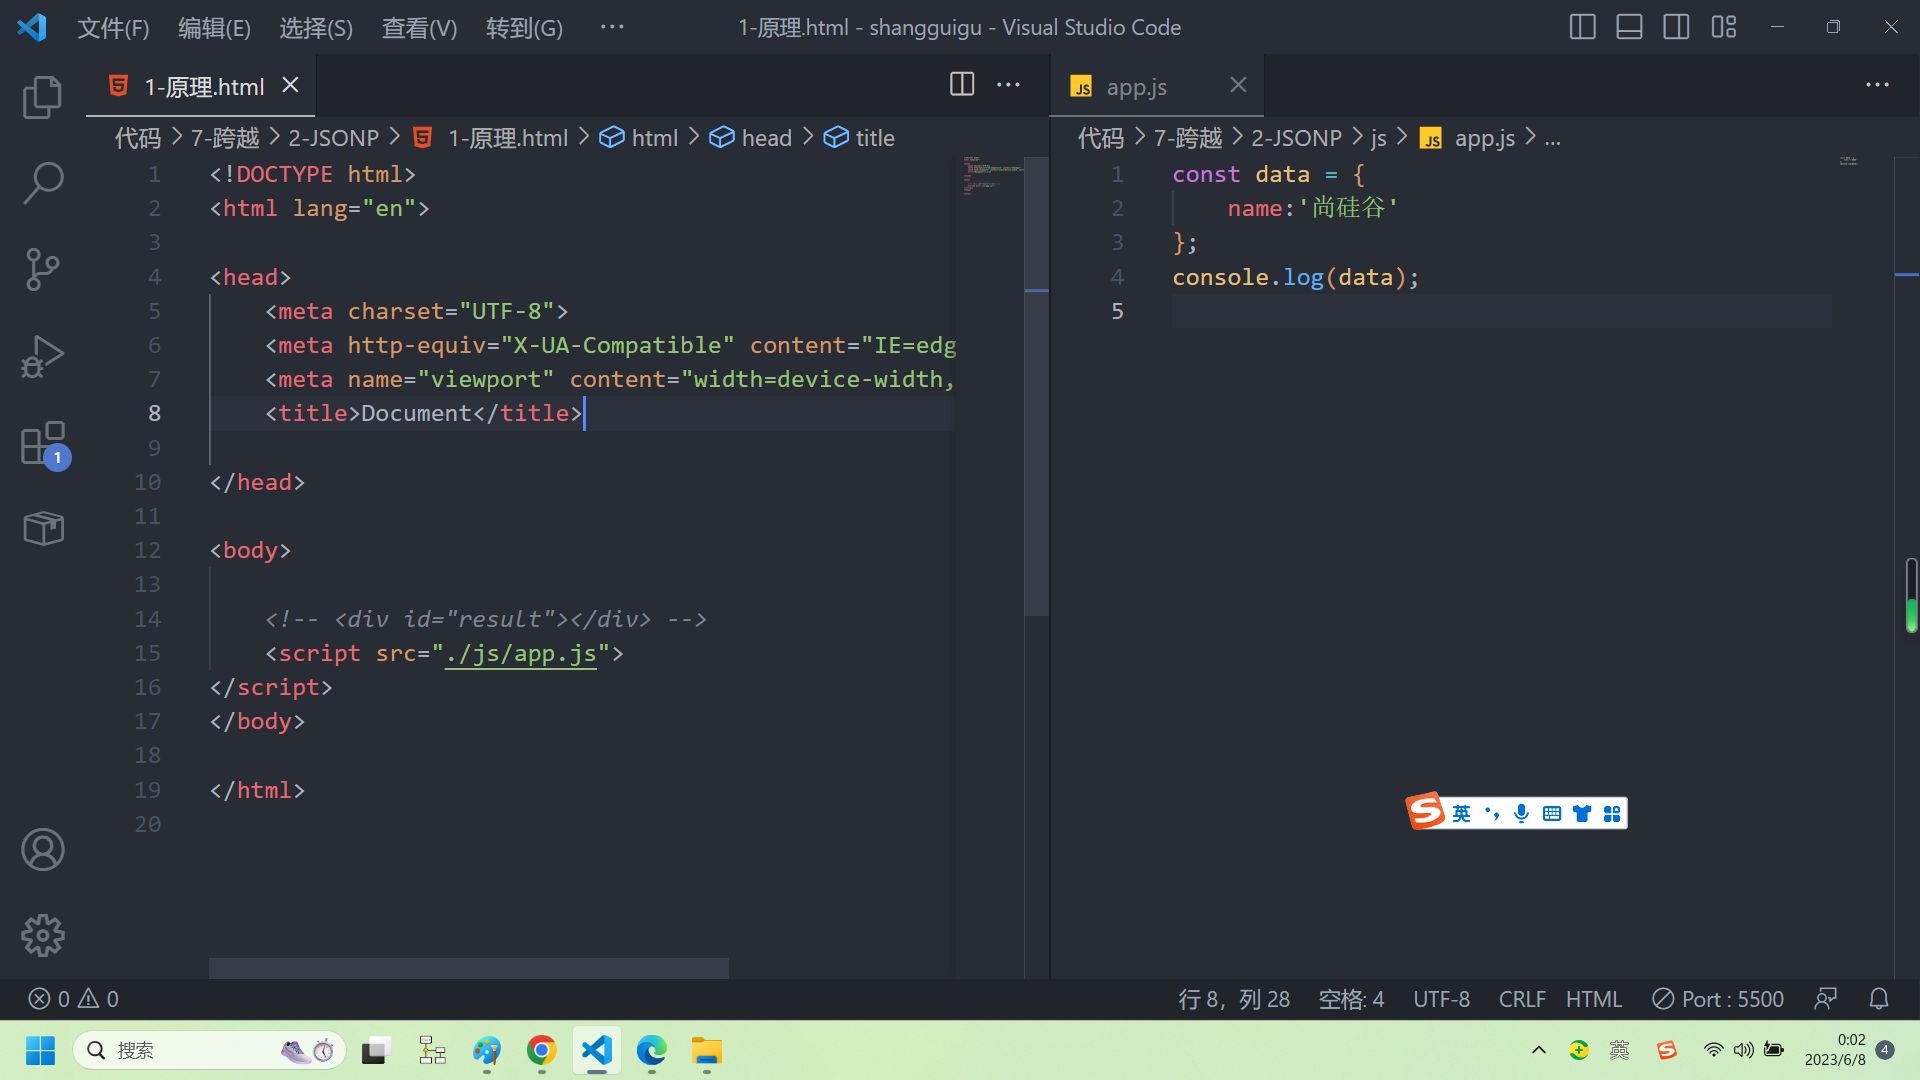Open the 选择(S) menu
Image resolution: width=1920 pixels, height=1080 pixels.
[316, 28]
